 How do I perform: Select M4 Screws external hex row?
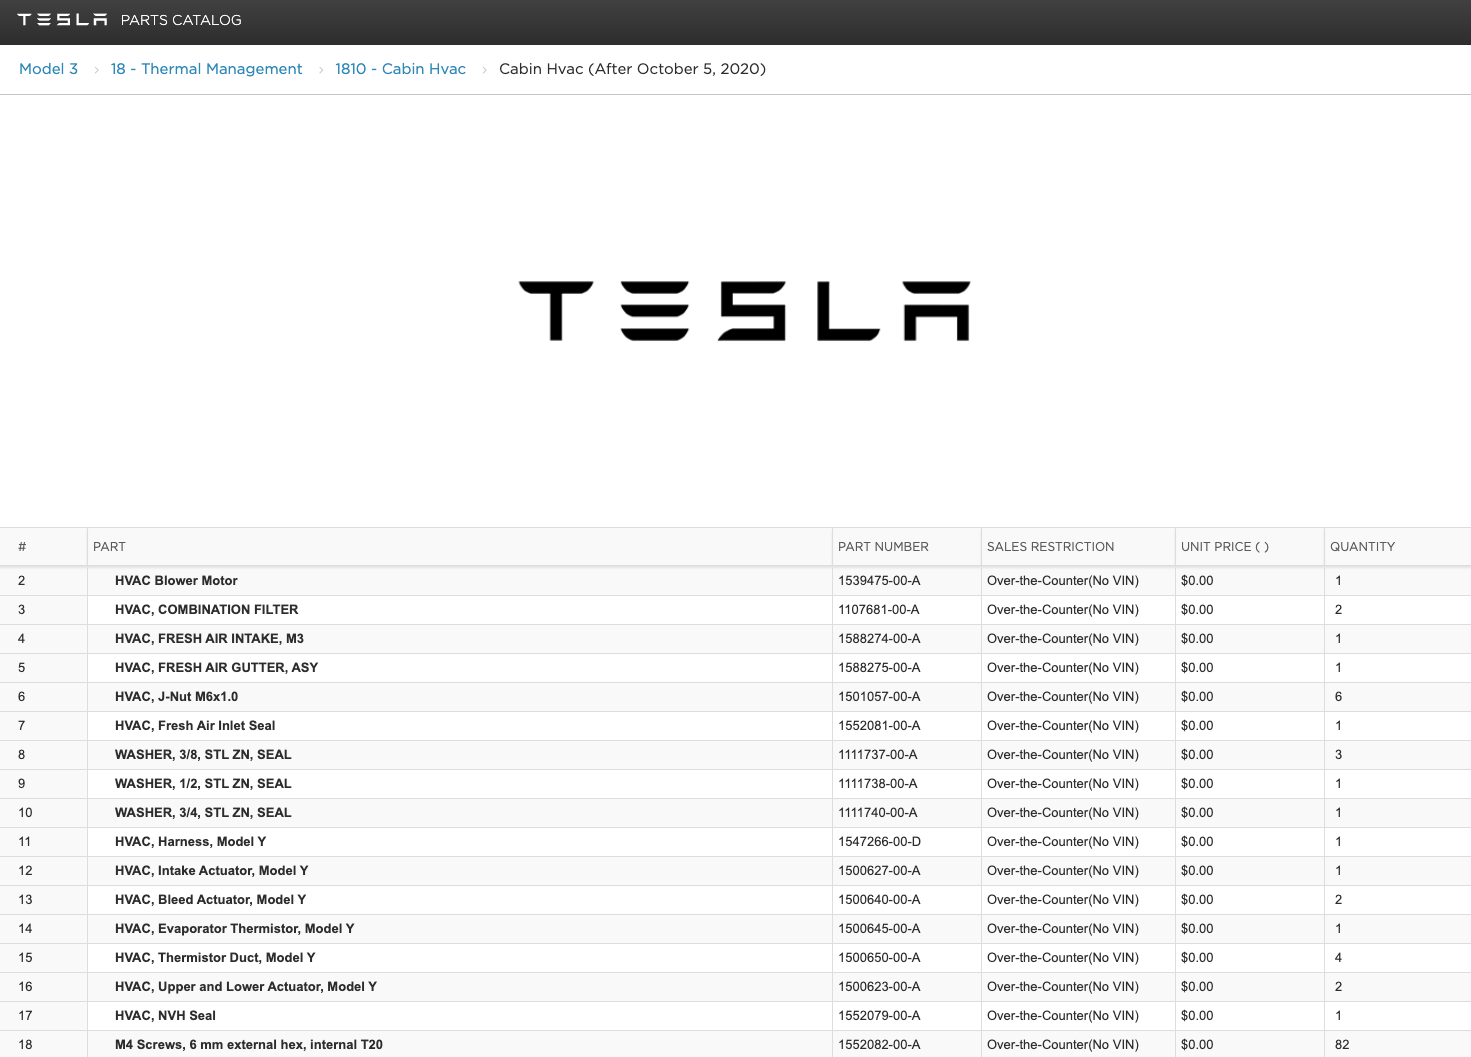coord(248,1045)
